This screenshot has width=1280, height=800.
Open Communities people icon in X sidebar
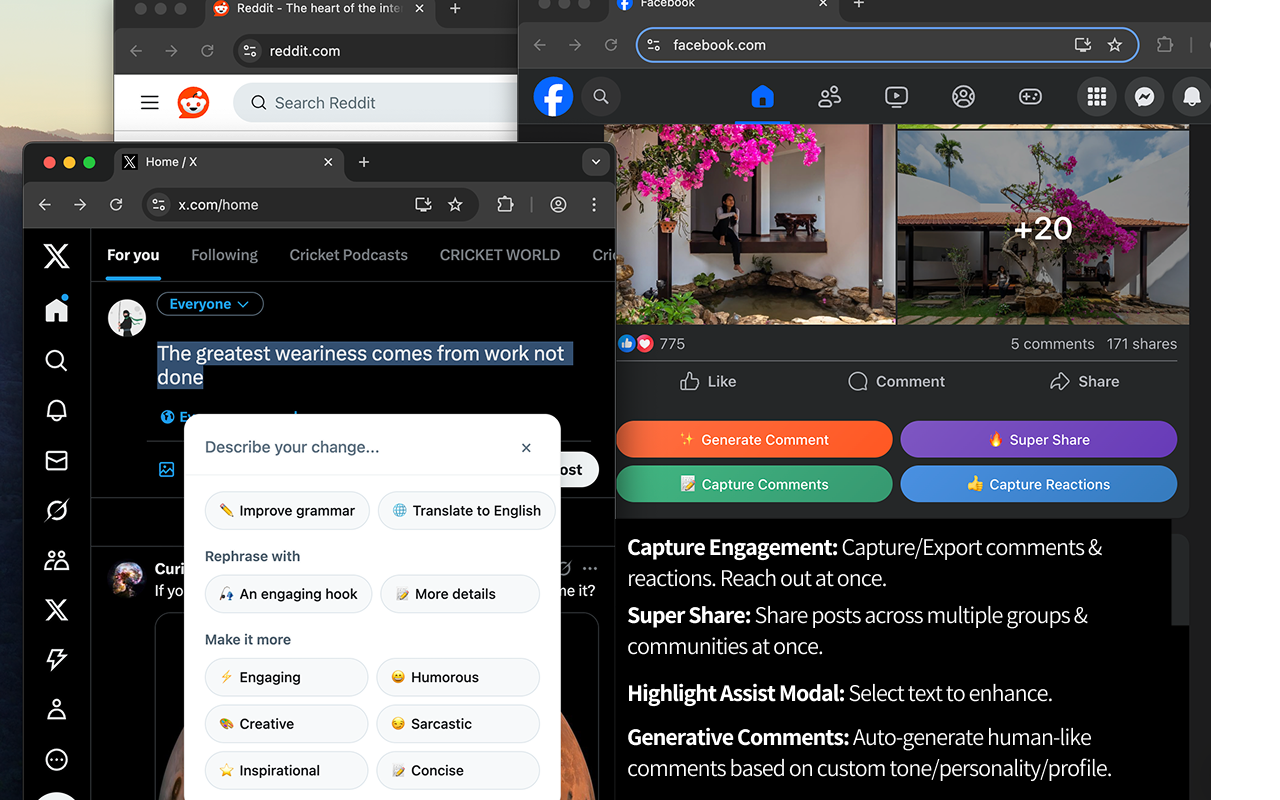click(57, 560)
